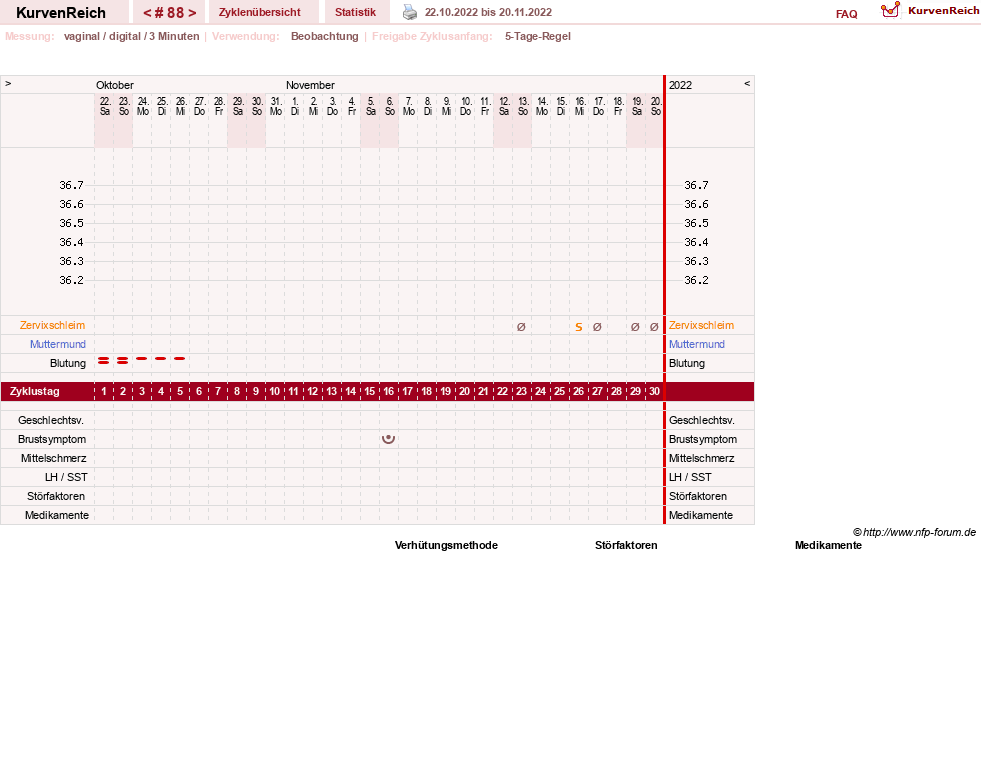Click the right Muttermund row label

pyautogui.click(x=697, y=344)
